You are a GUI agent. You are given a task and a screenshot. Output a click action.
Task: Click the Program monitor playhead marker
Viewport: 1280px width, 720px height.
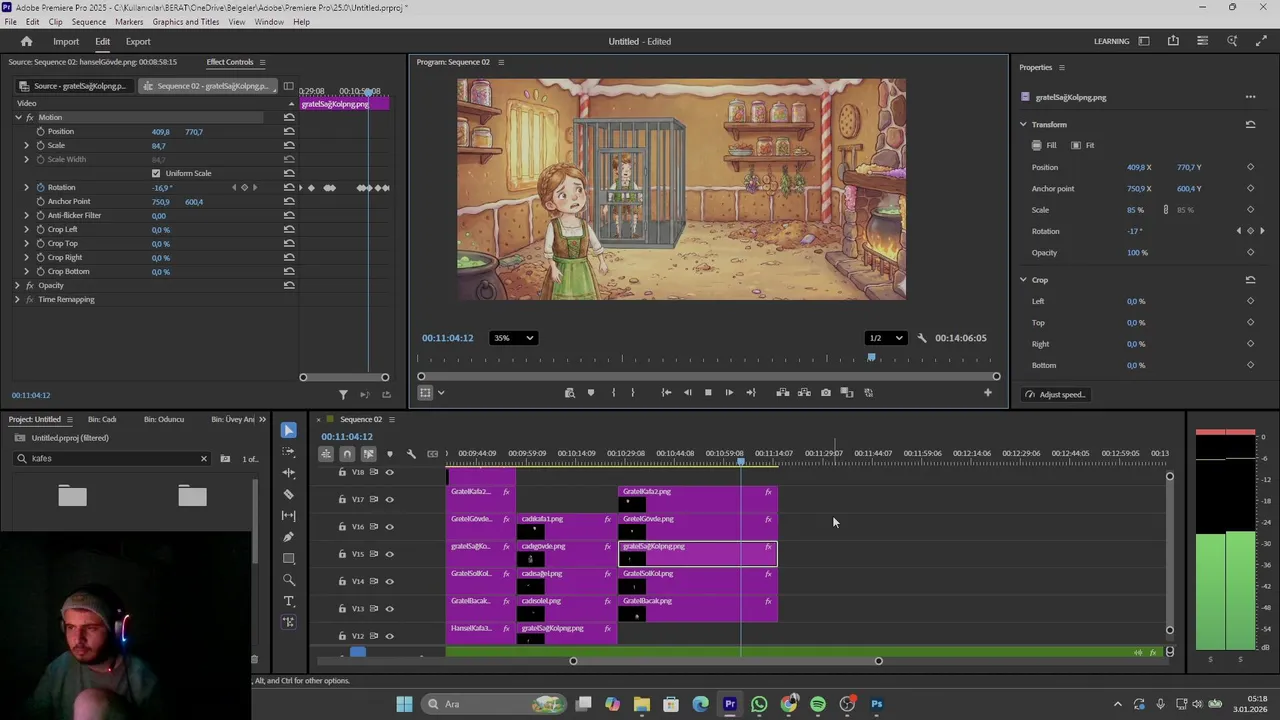(x=871, y=358)
